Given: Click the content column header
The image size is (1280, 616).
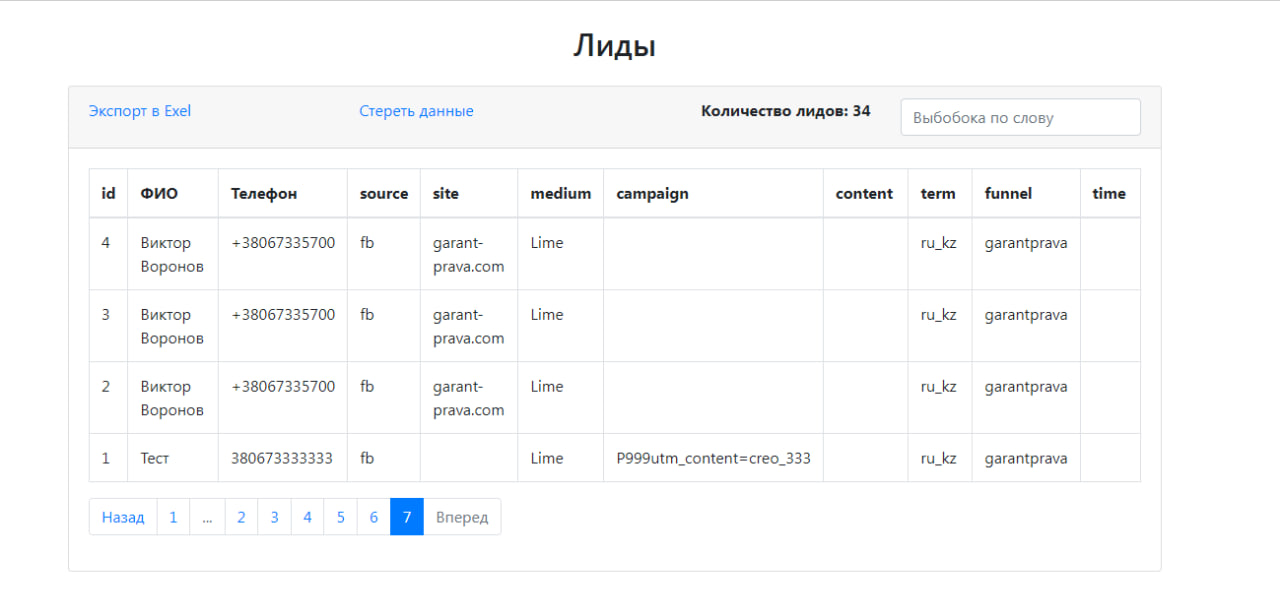Looking at the screenshot, I should point(864,194).
